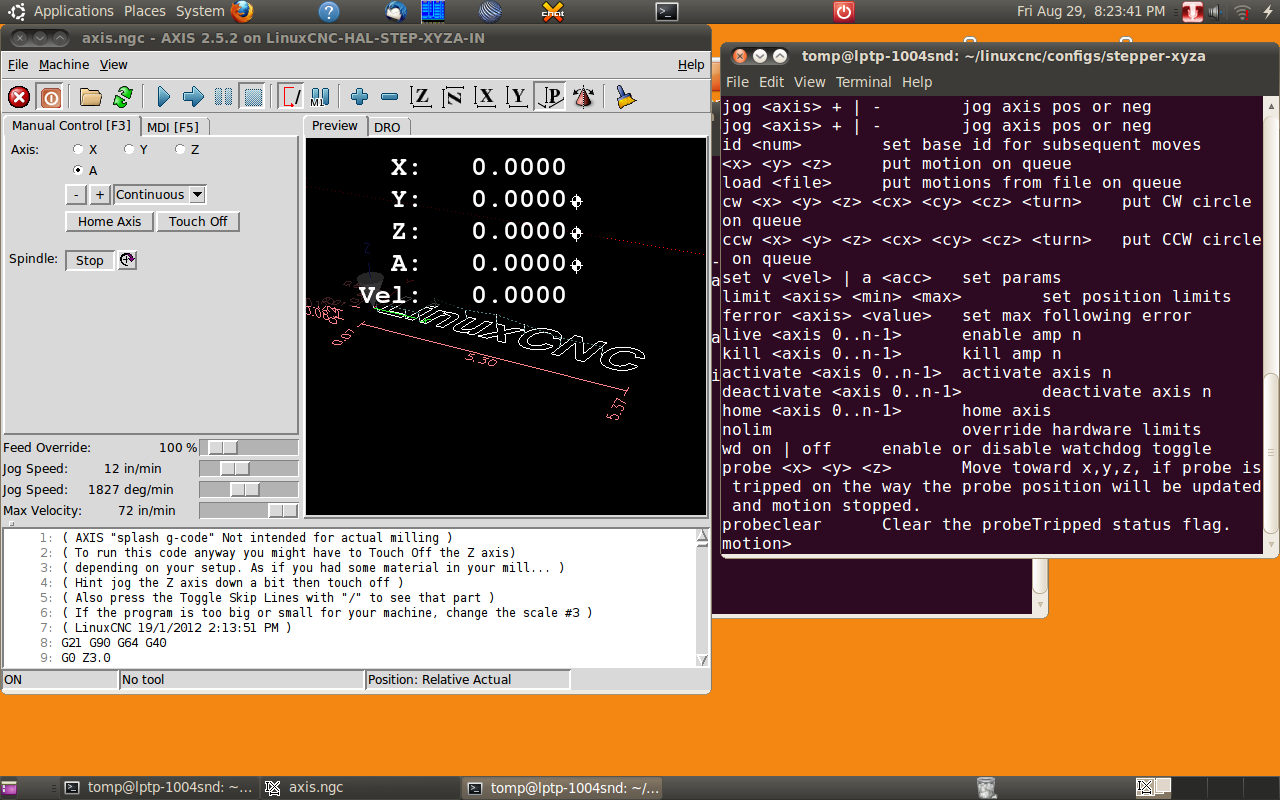Viewport: 1280px width, 800px height.
Task: Click the Home Axis button
Action: coord(110,222)
